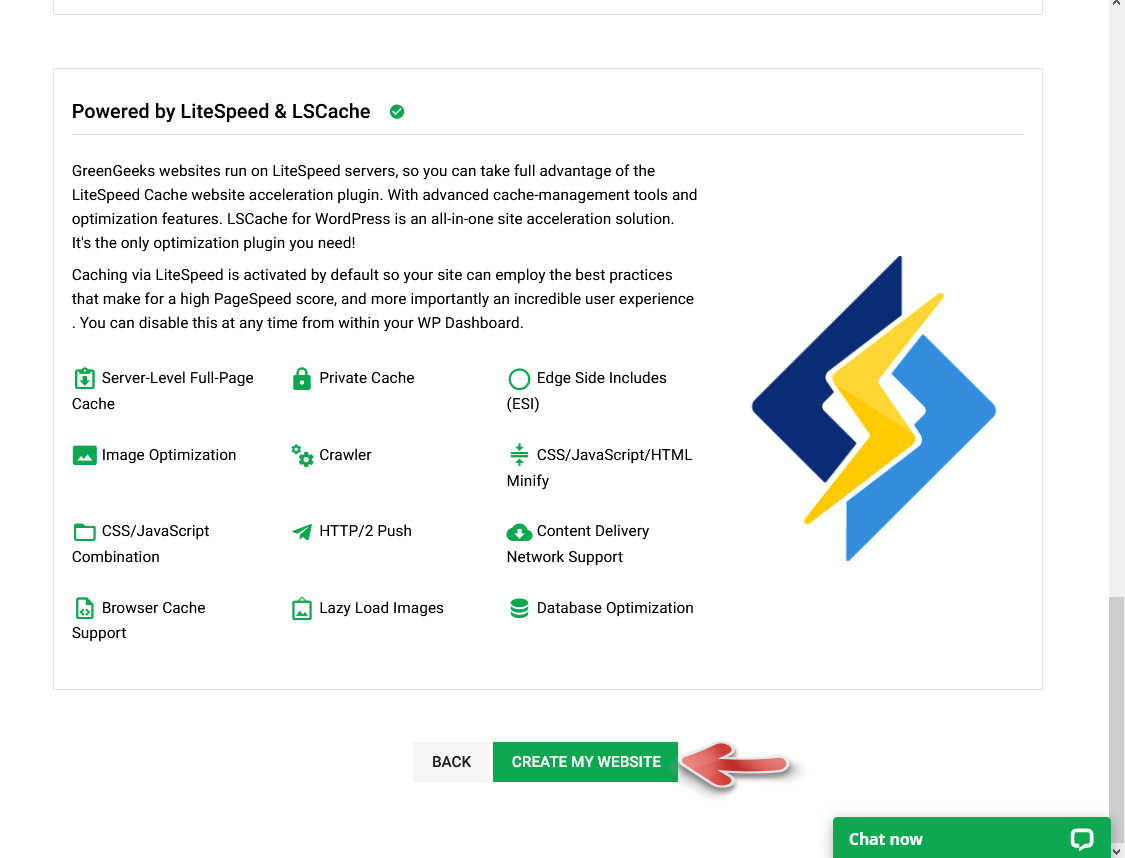Click the chat bubble icon in Chat now
This screenshot has height=858, width=1125.
pyautogui.click(x=1081, y=839)
